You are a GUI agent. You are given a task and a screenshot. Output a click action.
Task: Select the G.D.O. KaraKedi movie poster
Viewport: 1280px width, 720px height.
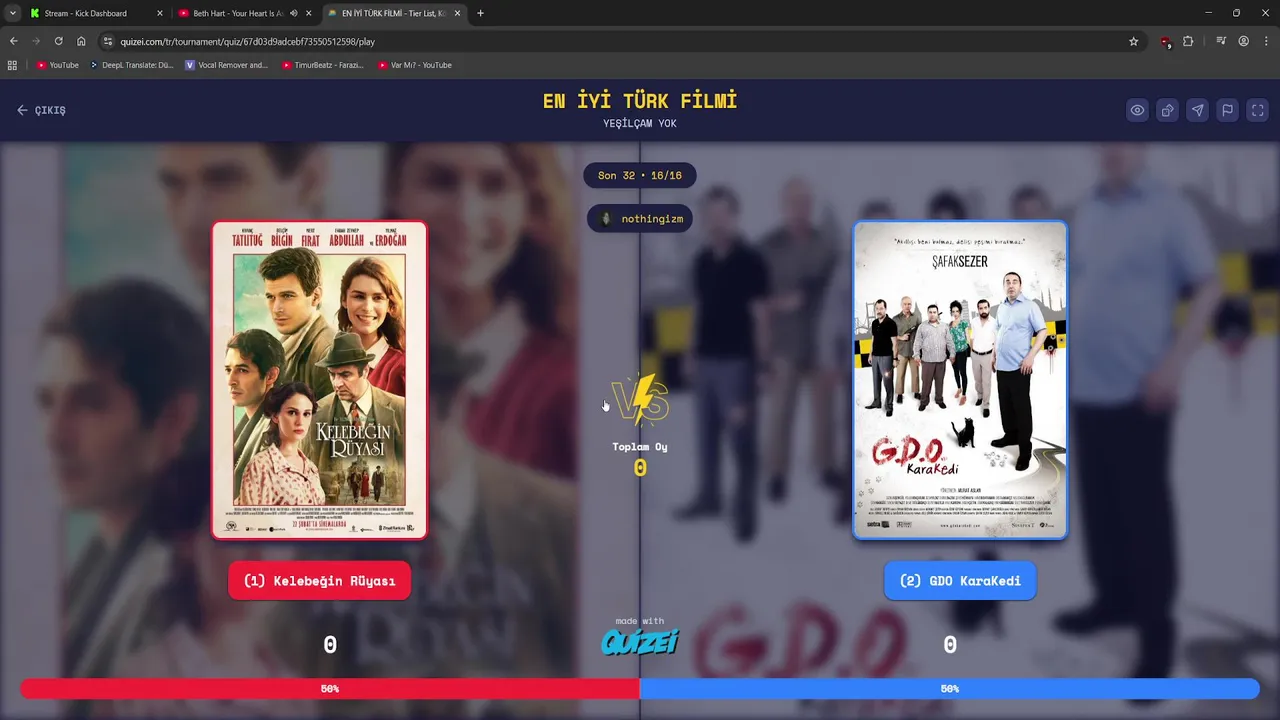960,380
